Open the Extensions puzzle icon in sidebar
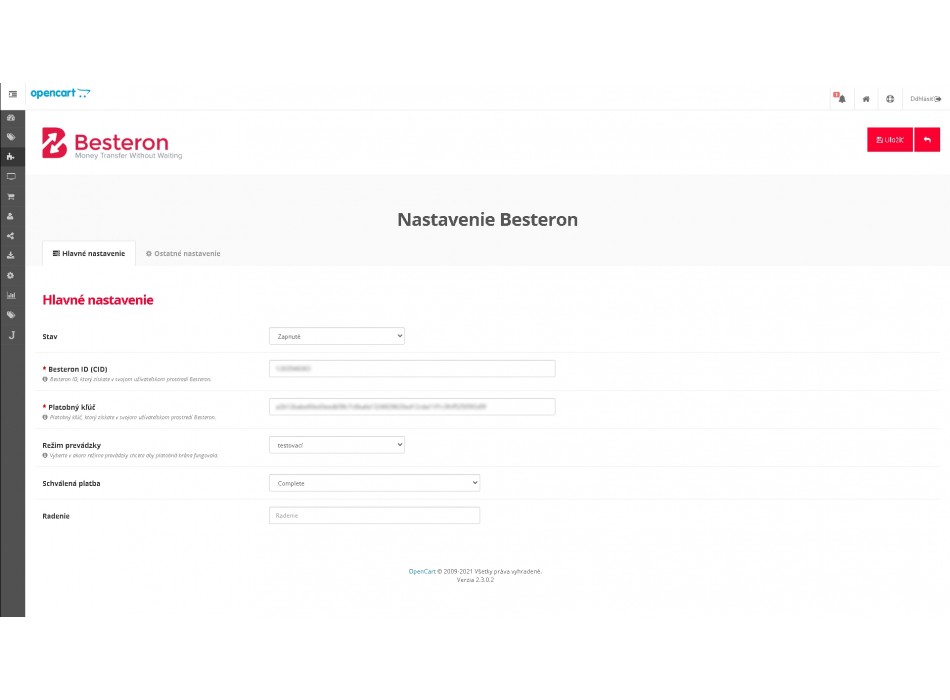 11,157
